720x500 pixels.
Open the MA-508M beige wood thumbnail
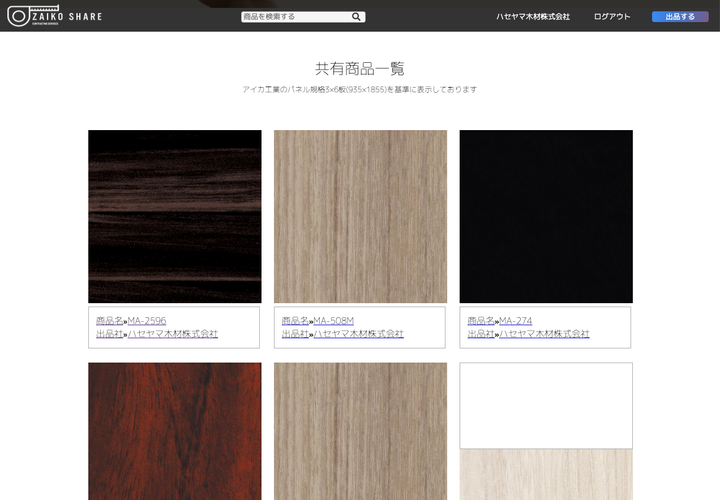(x=360, y=216)
